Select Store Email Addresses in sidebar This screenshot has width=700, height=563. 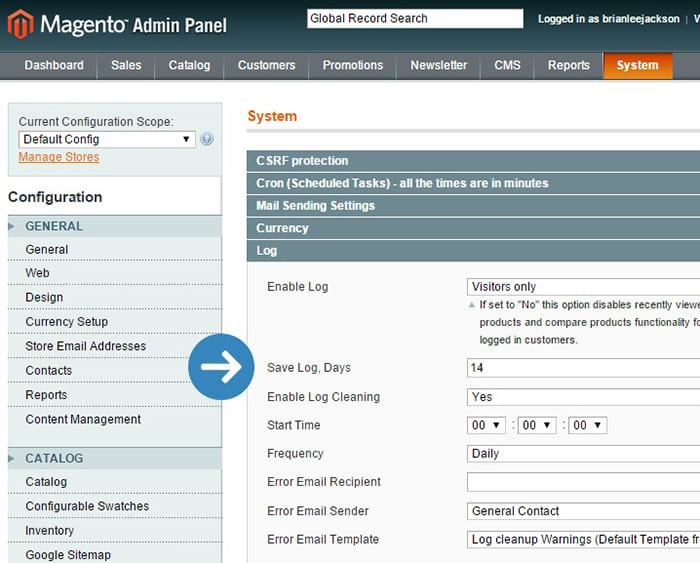[x=115, y=346]
